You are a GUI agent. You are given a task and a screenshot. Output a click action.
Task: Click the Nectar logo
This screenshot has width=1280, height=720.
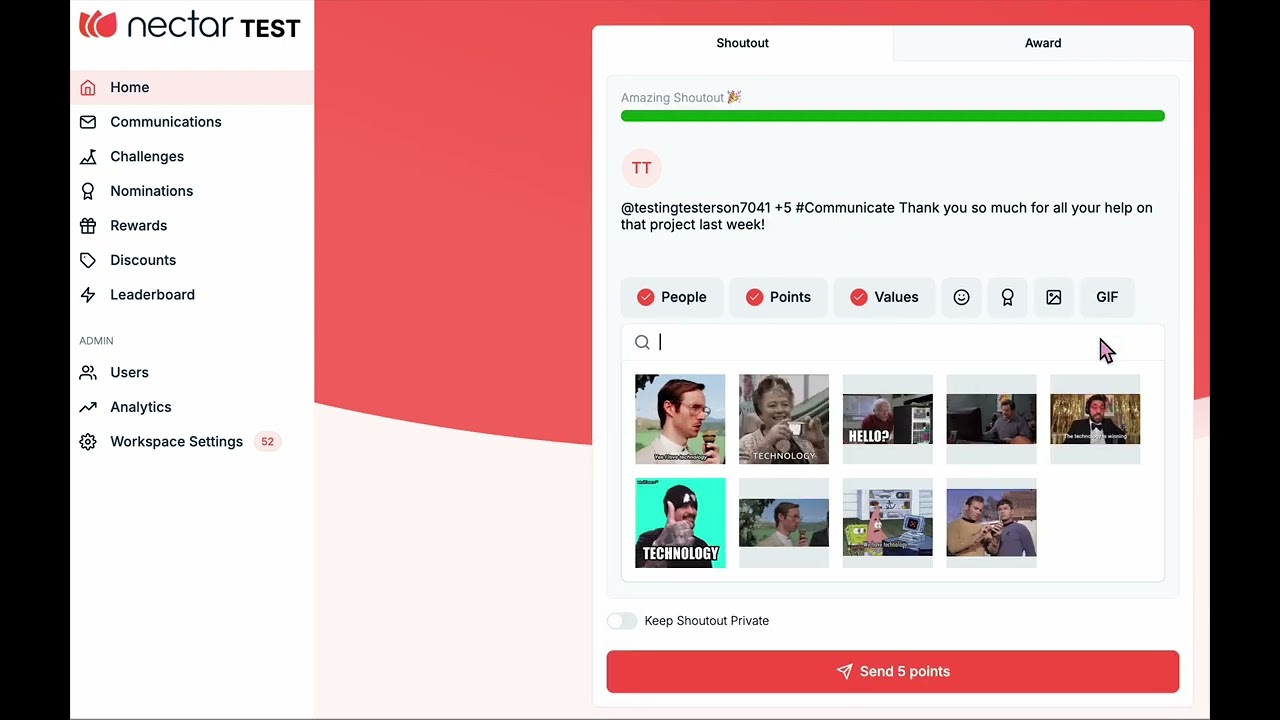coord(190,25)
